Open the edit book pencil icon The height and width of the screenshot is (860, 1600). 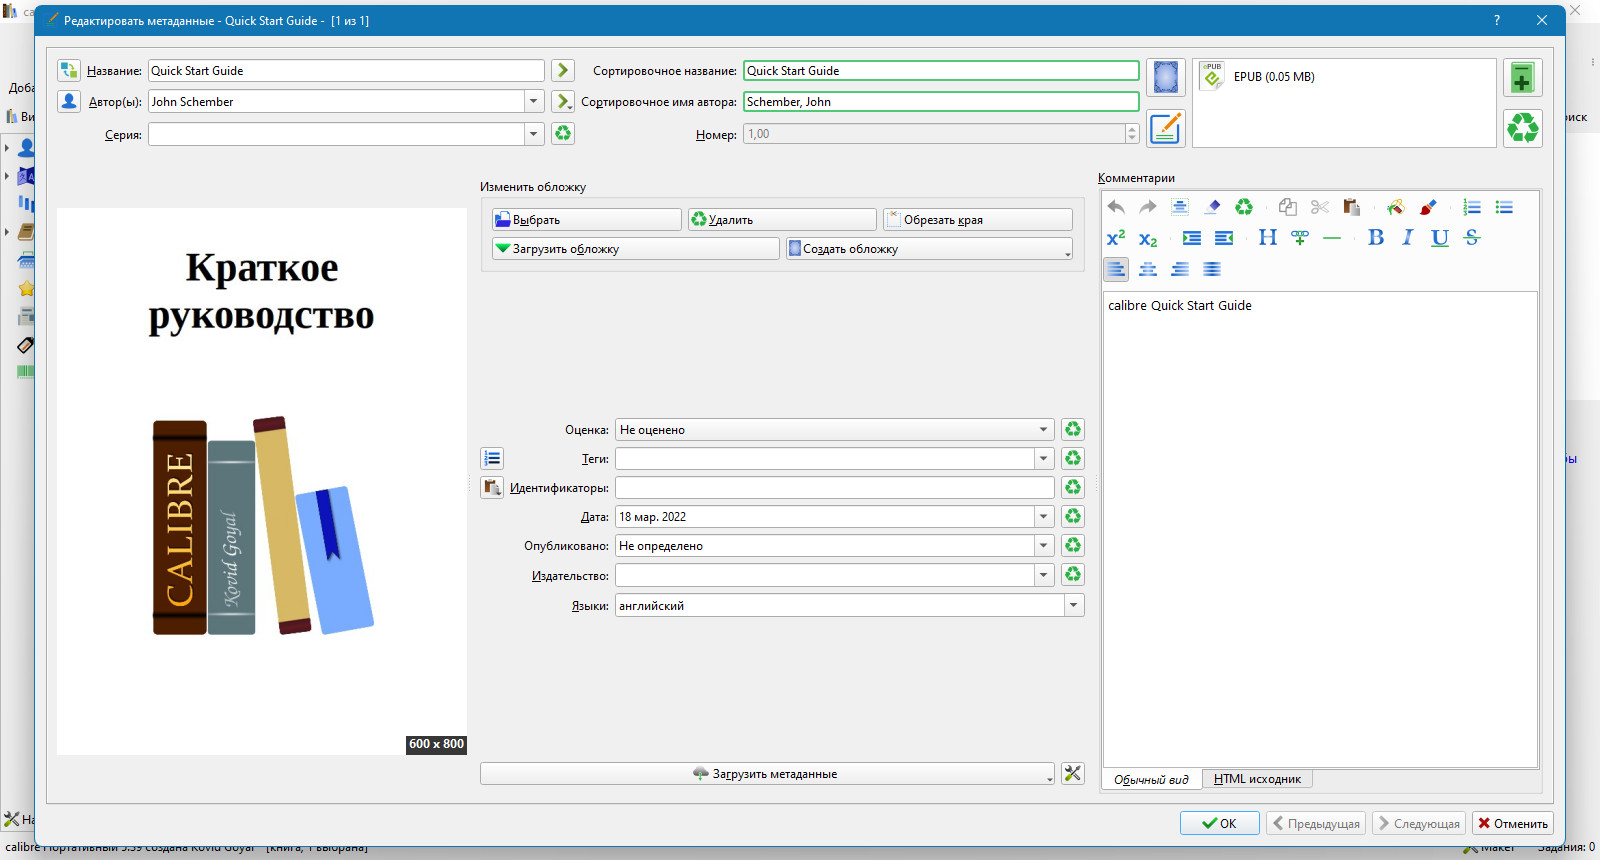tap(1166, 128)
